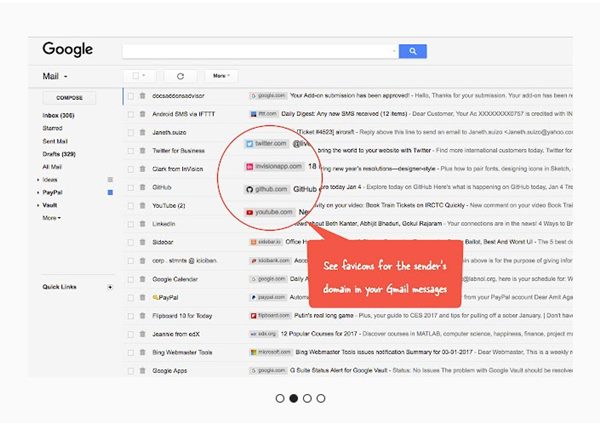Click trash icon in Twitter for Business row
Viewport: 600px width, 423px height.
tap(142, 151)
